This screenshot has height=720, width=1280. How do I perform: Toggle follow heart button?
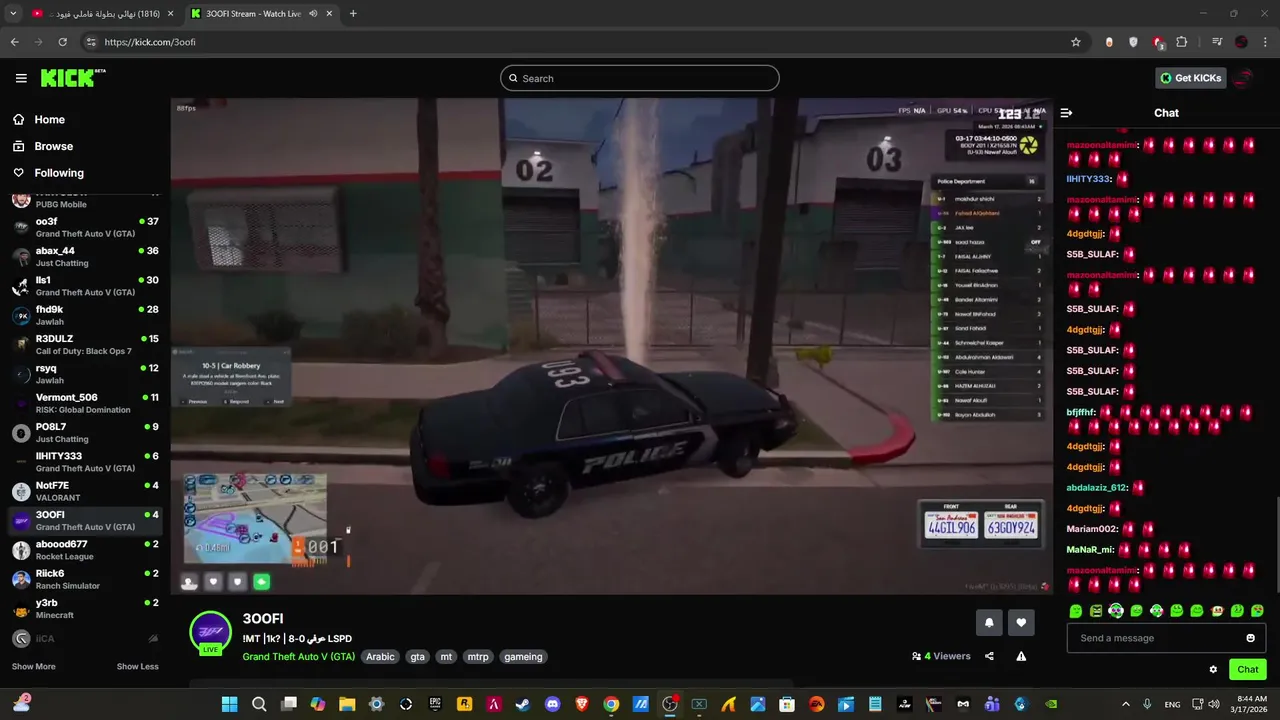(1021, 622)
